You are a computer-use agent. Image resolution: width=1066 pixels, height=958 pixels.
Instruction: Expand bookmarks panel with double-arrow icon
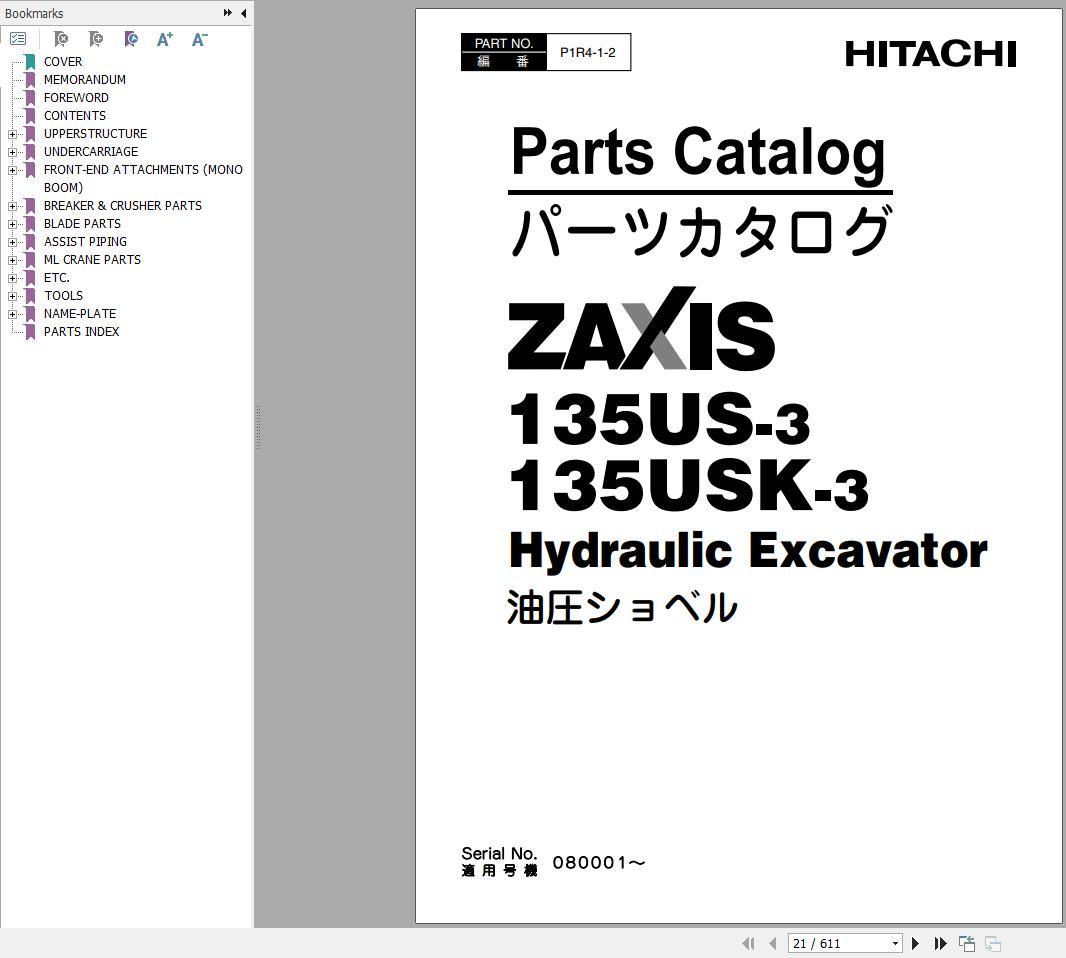(x=228, y=13)
